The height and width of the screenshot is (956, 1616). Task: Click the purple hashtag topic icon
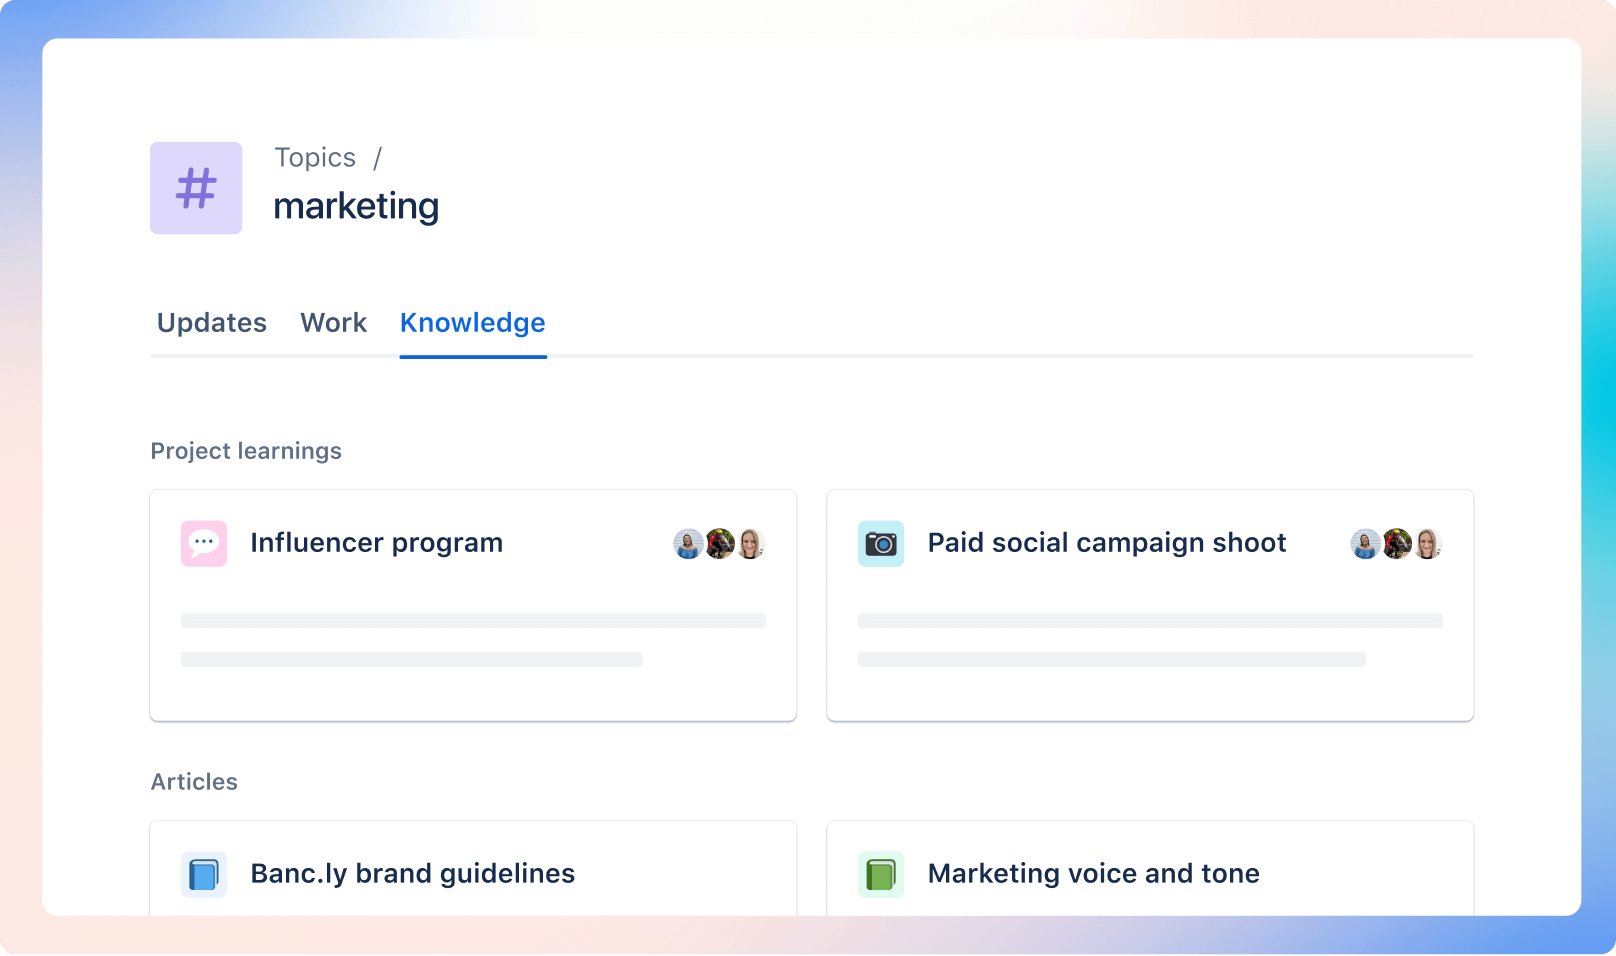coord(196,188)
